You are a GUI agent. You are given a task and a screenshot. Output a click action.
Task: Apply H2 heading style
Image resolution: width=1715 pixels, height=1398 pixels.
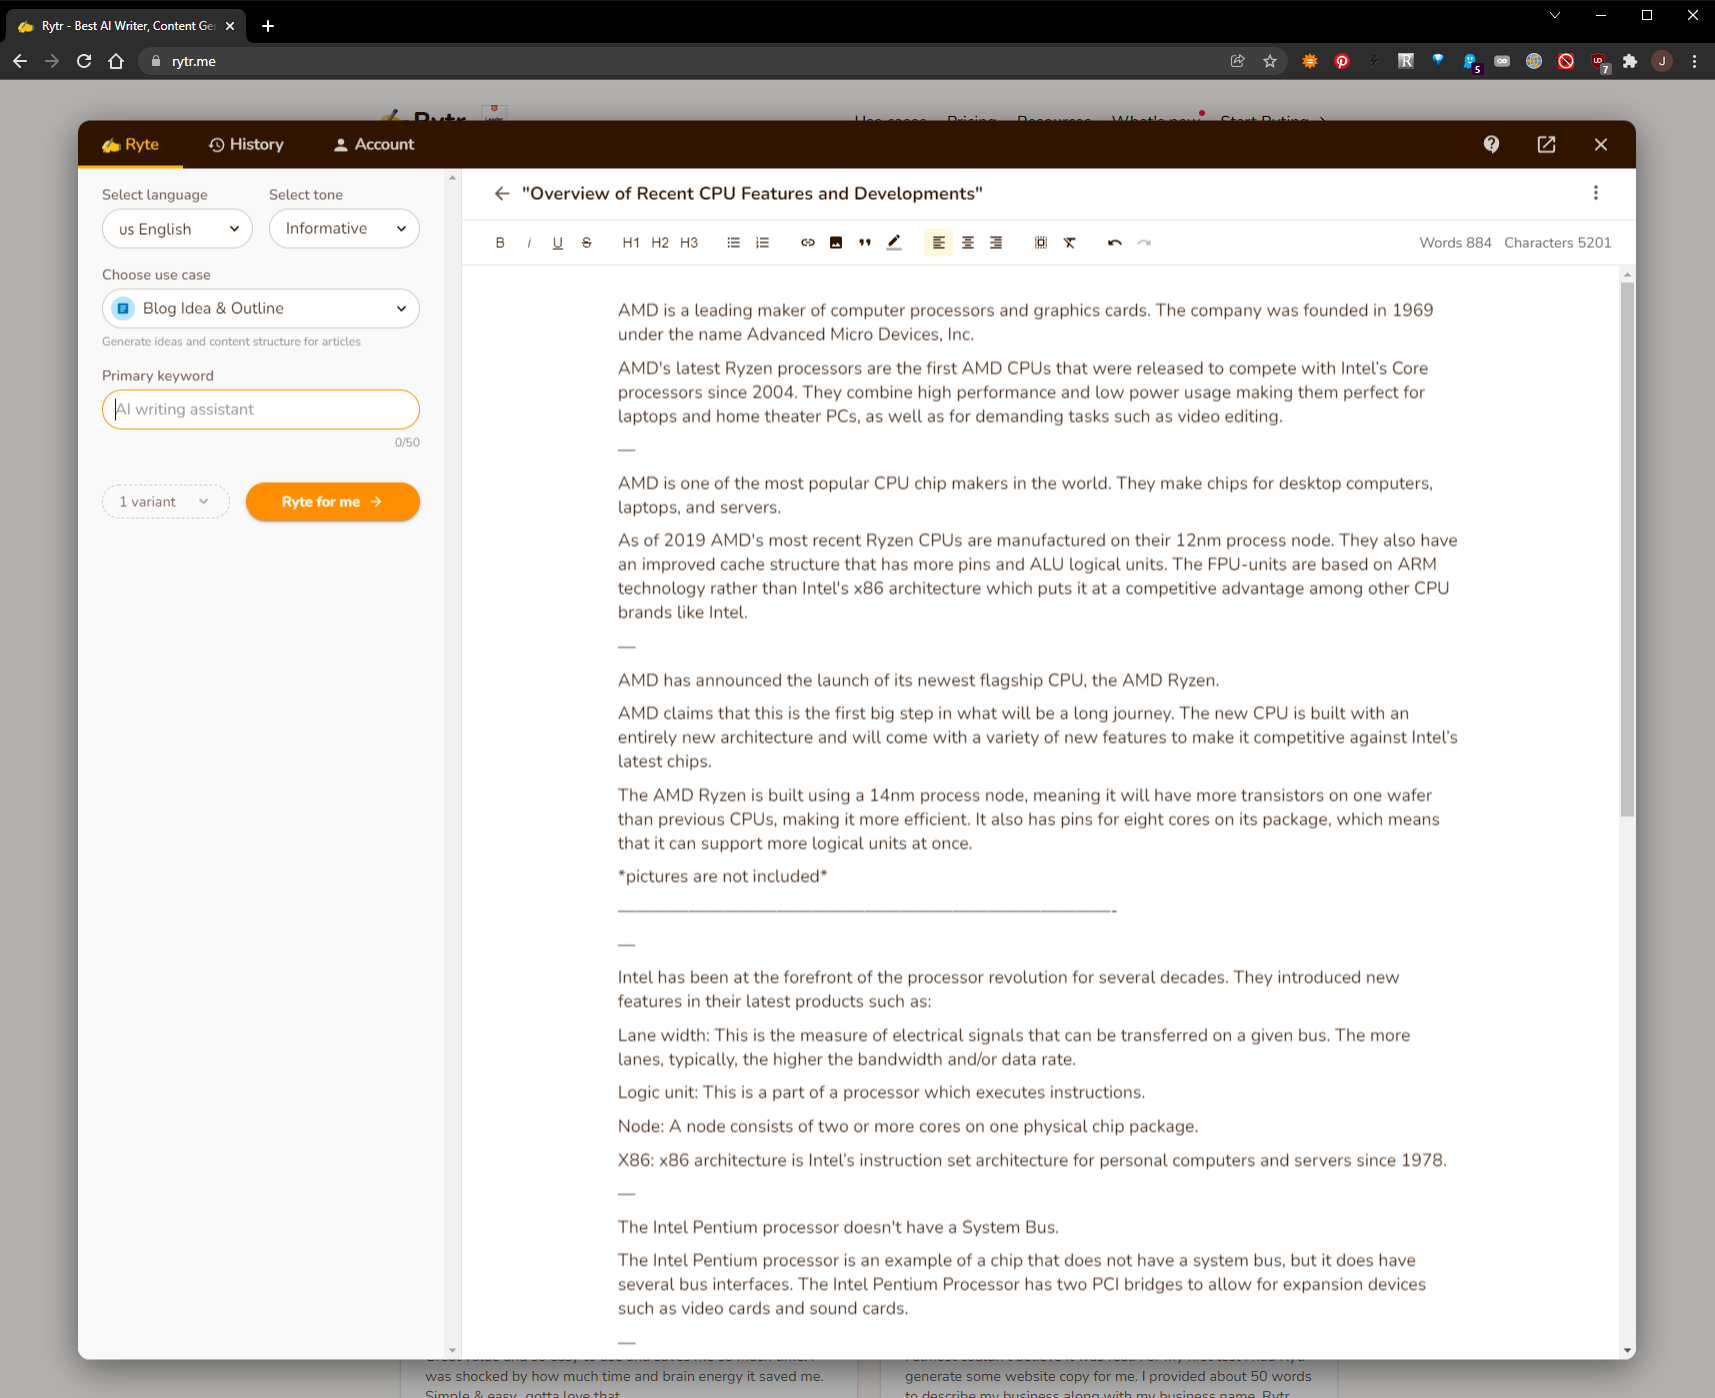[660, 243]
